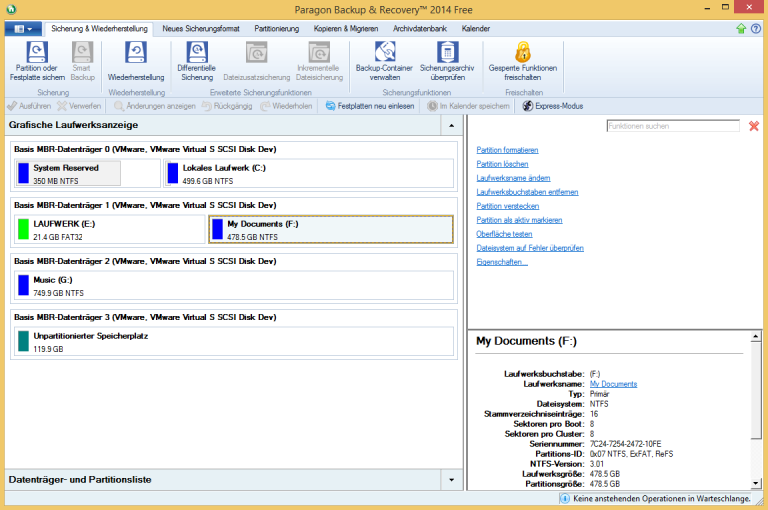The height and width of the screenshot is (510, 768).
Task: Open the Partitionierung tab
Action: click(276, 28)
